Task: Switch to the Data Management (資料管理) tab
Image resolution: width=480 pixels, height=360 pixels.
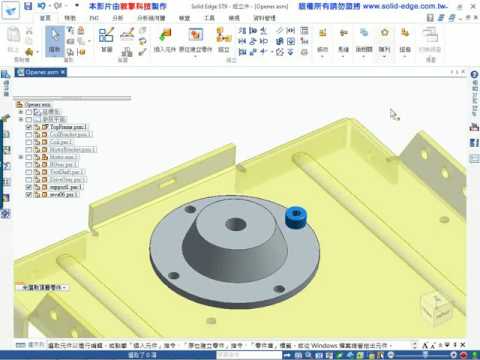Action: point(265,18)
